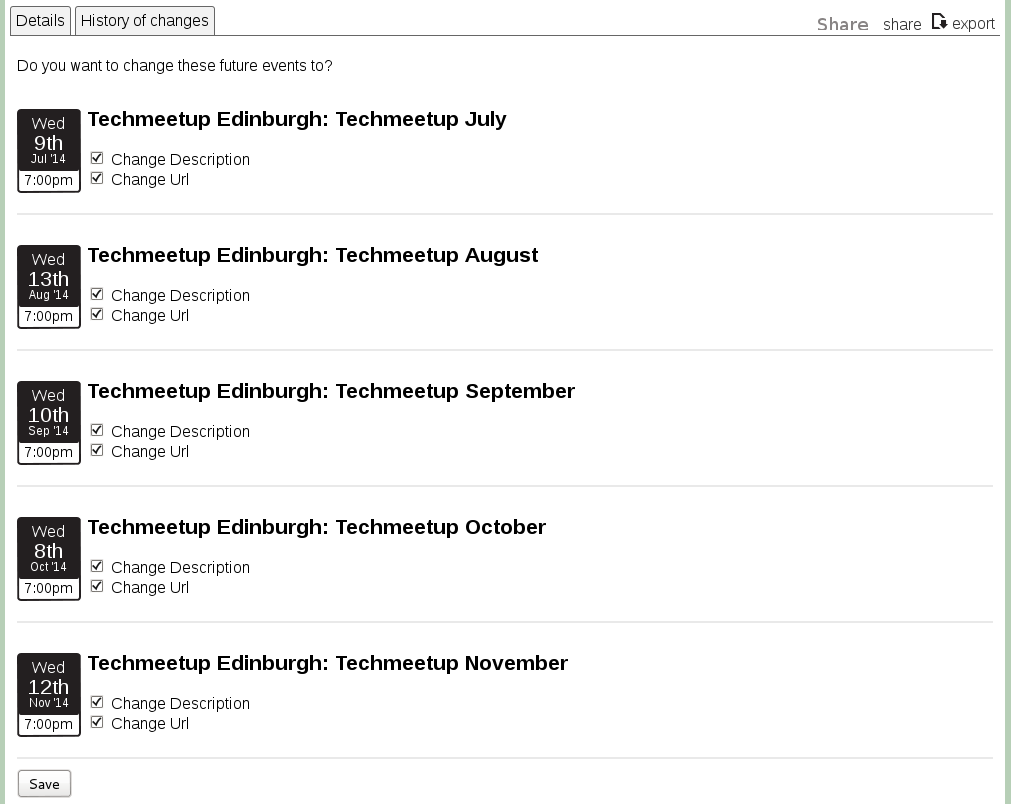This screenshot has height=804, width=1011.
Task: Open Techmeetup Edinburgh: Techmeetup November title
Action: [327, 663]
